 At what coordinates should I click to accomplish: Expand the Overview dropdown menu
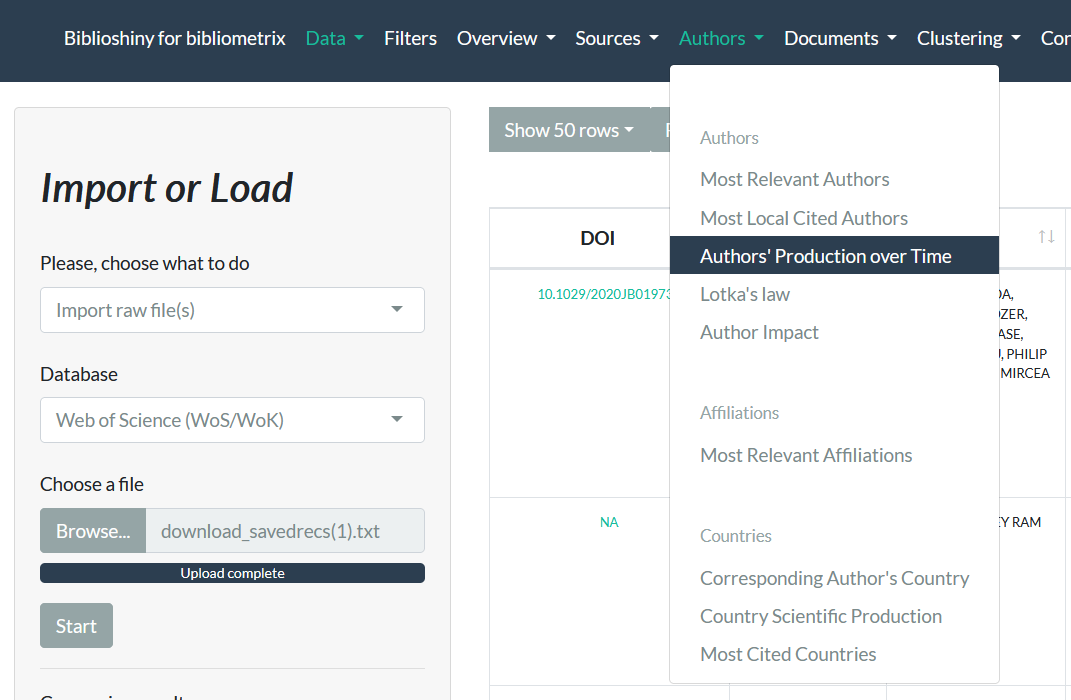point(505,38)
